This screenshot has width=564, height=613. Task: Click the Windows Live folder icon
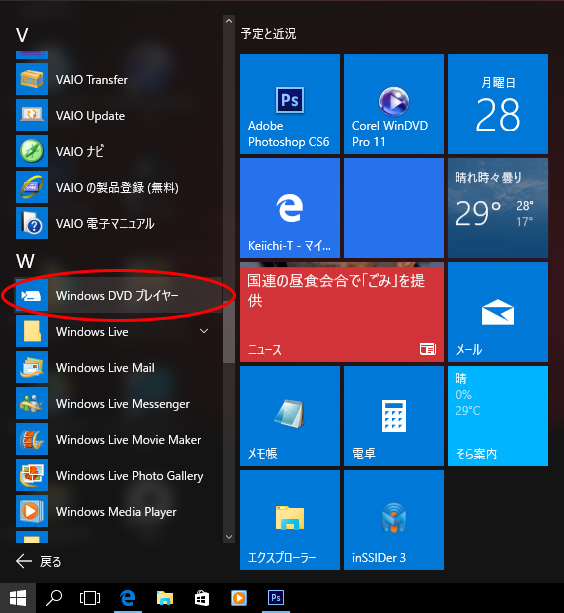[x=32, y=332]
